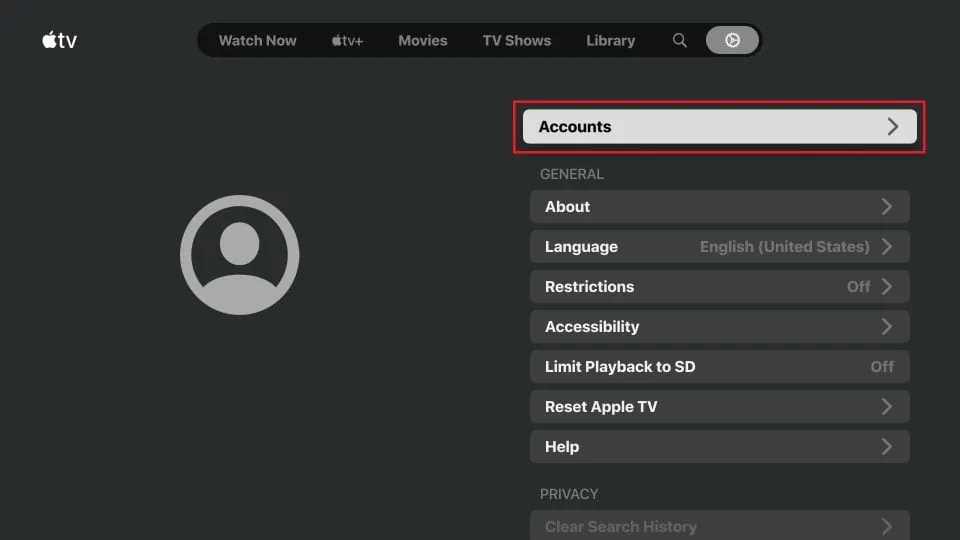Click the chevron on About row

[887, 206]
